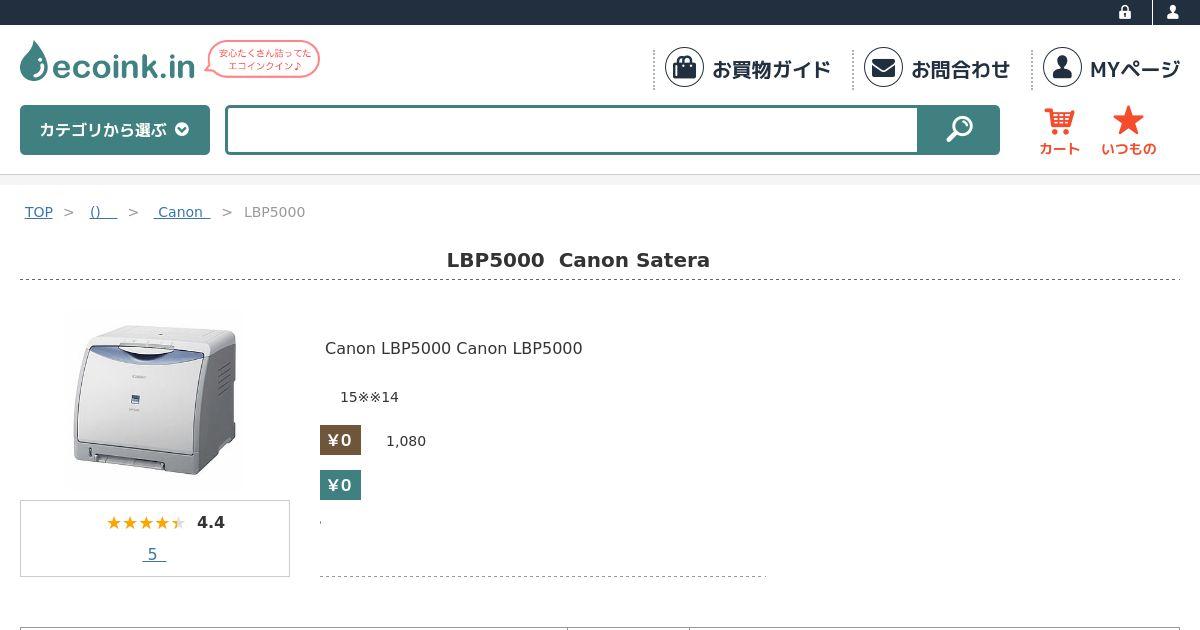The image size is (1200, 630).
Task: Click the LBP5000 breadcrumb text
Action: [x=274, y=212]
